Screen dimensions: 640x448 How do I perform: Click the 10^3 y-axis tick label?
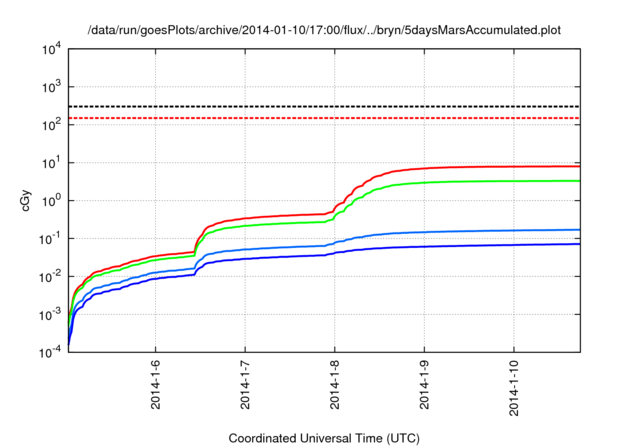pyautogui.click(x=52, y=87)
